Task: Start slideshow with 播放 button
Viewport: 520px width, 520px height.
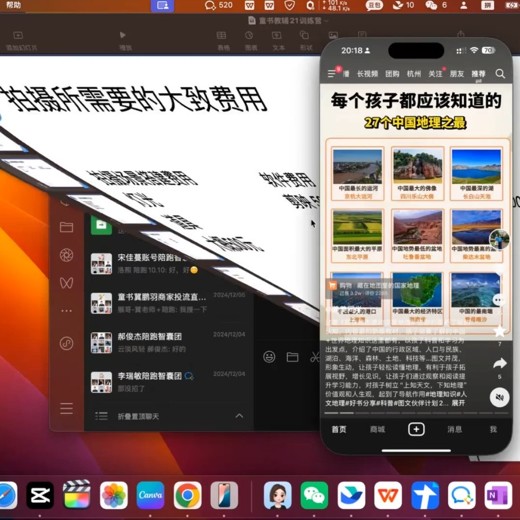Action: (x=125, y=41)
